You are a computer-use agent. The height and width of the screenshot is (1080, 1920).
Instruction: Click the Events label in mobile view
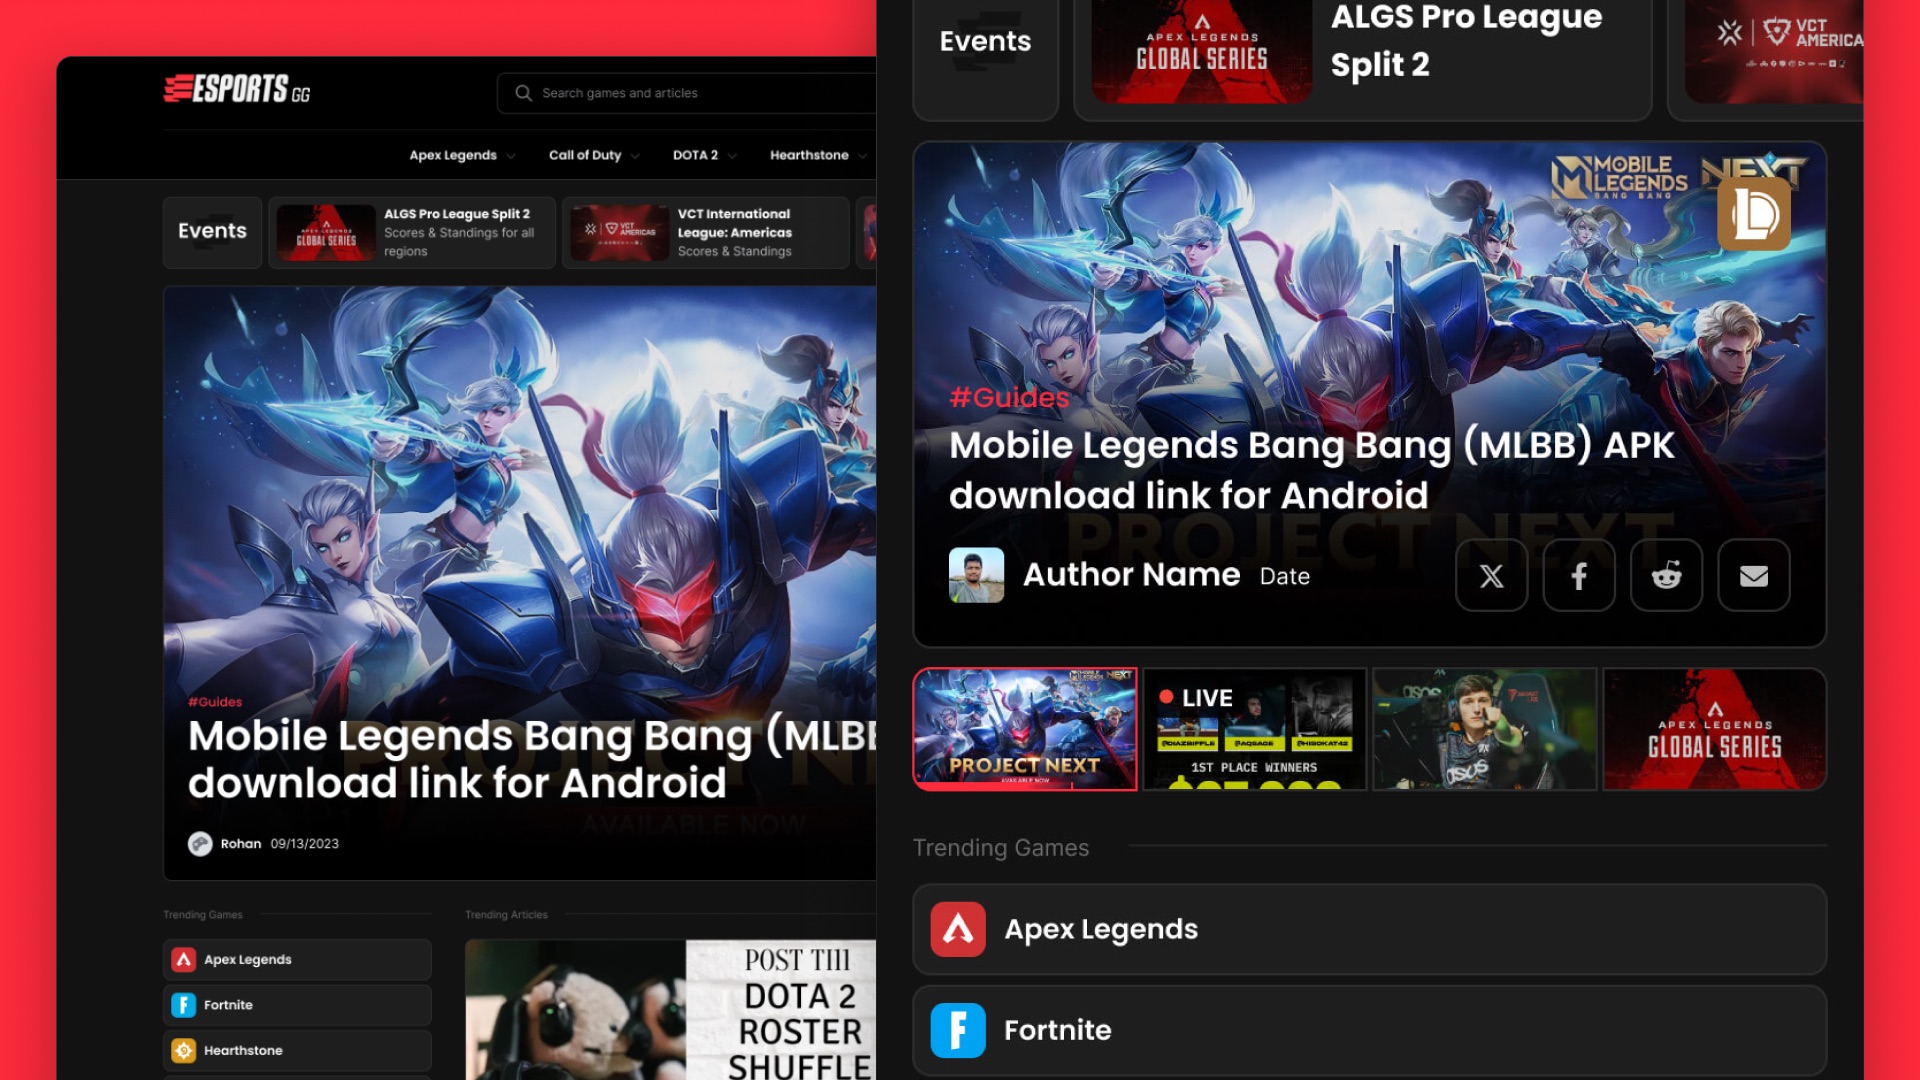pyautogui.click(x=985, y=41)
